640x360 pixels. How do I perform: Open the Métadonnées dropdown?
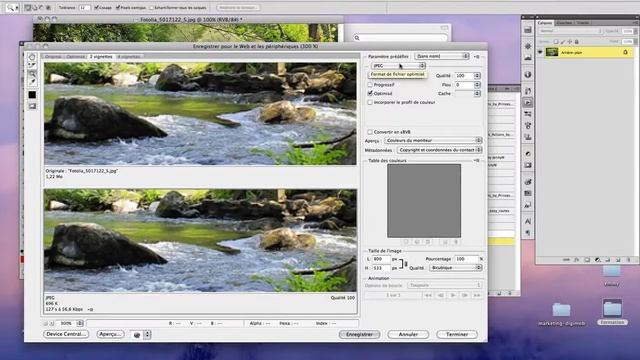(x=440, y=150)
